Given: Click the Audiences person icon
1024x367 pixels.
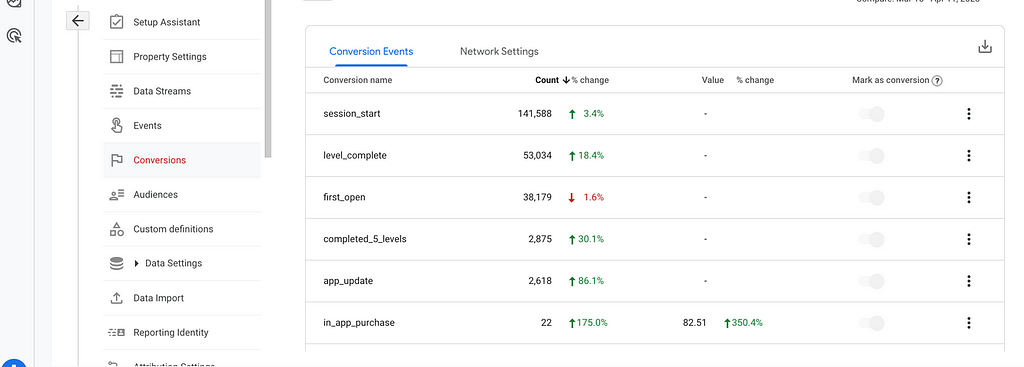Looking at the screenshot, I should [x=116, y=195].
